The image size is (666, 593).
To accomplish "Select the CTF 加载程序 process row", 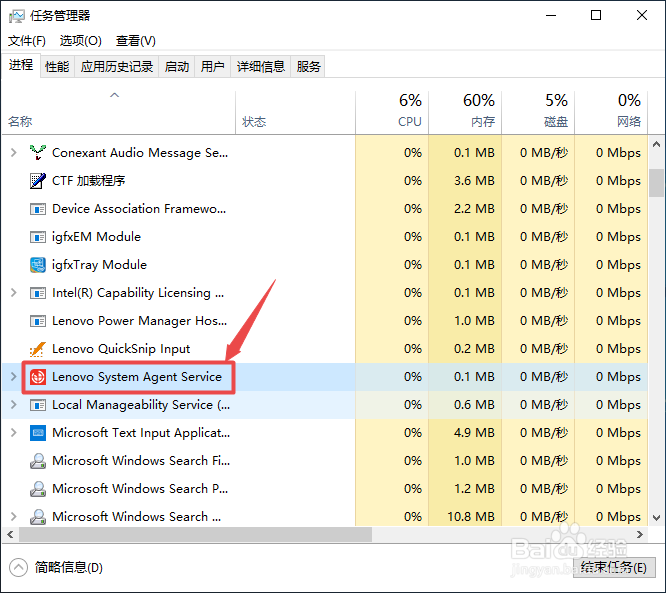I will tap(325, 181).
